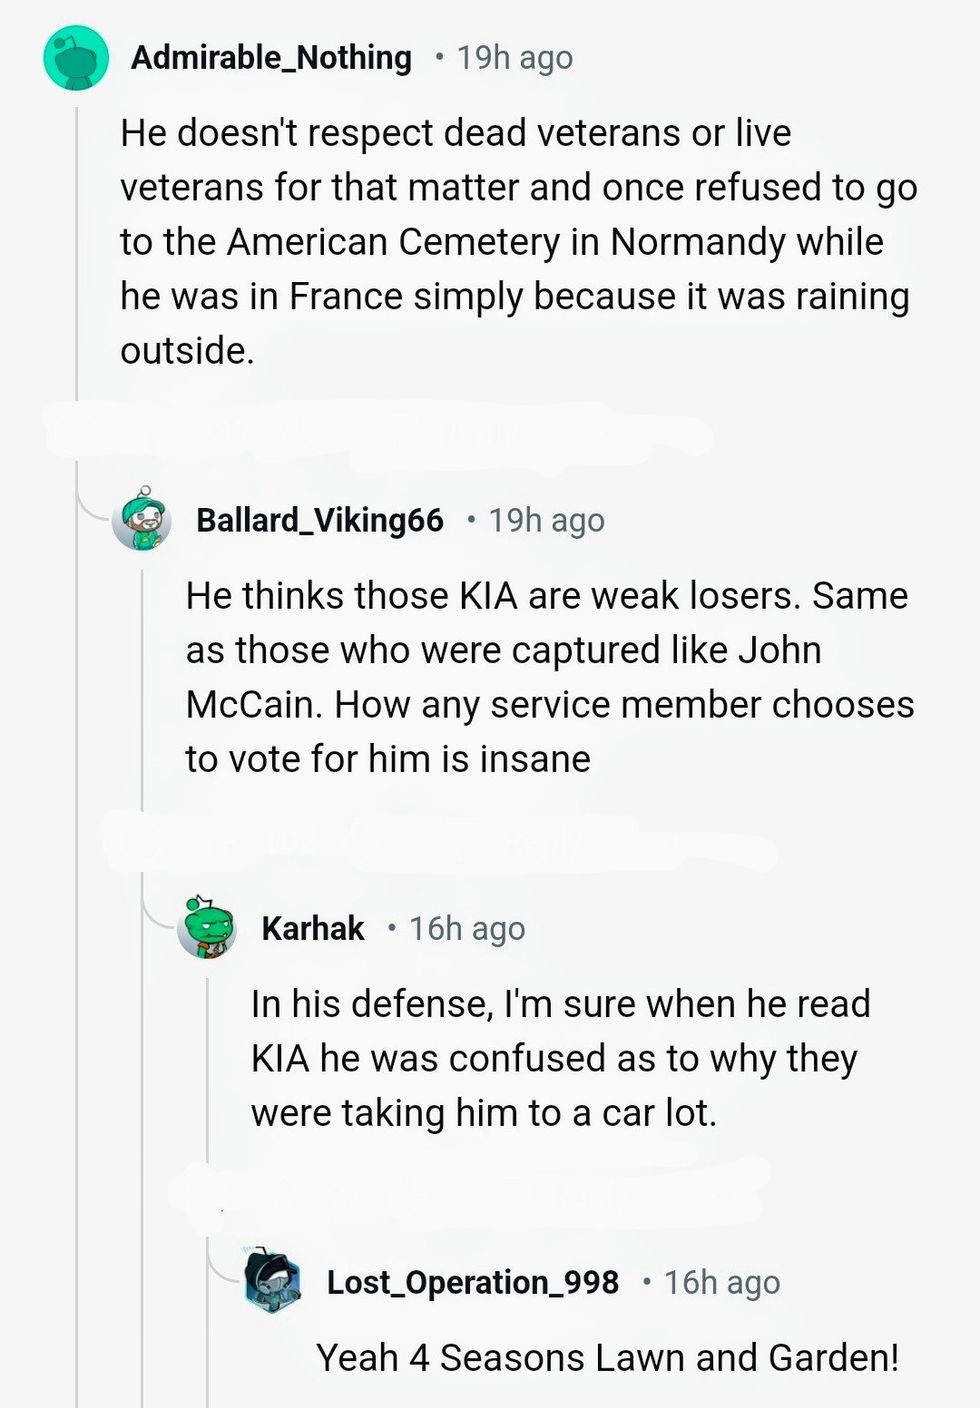Click Karhak's green frowning avatar
980x1408 pixels.
coord(206,928)
